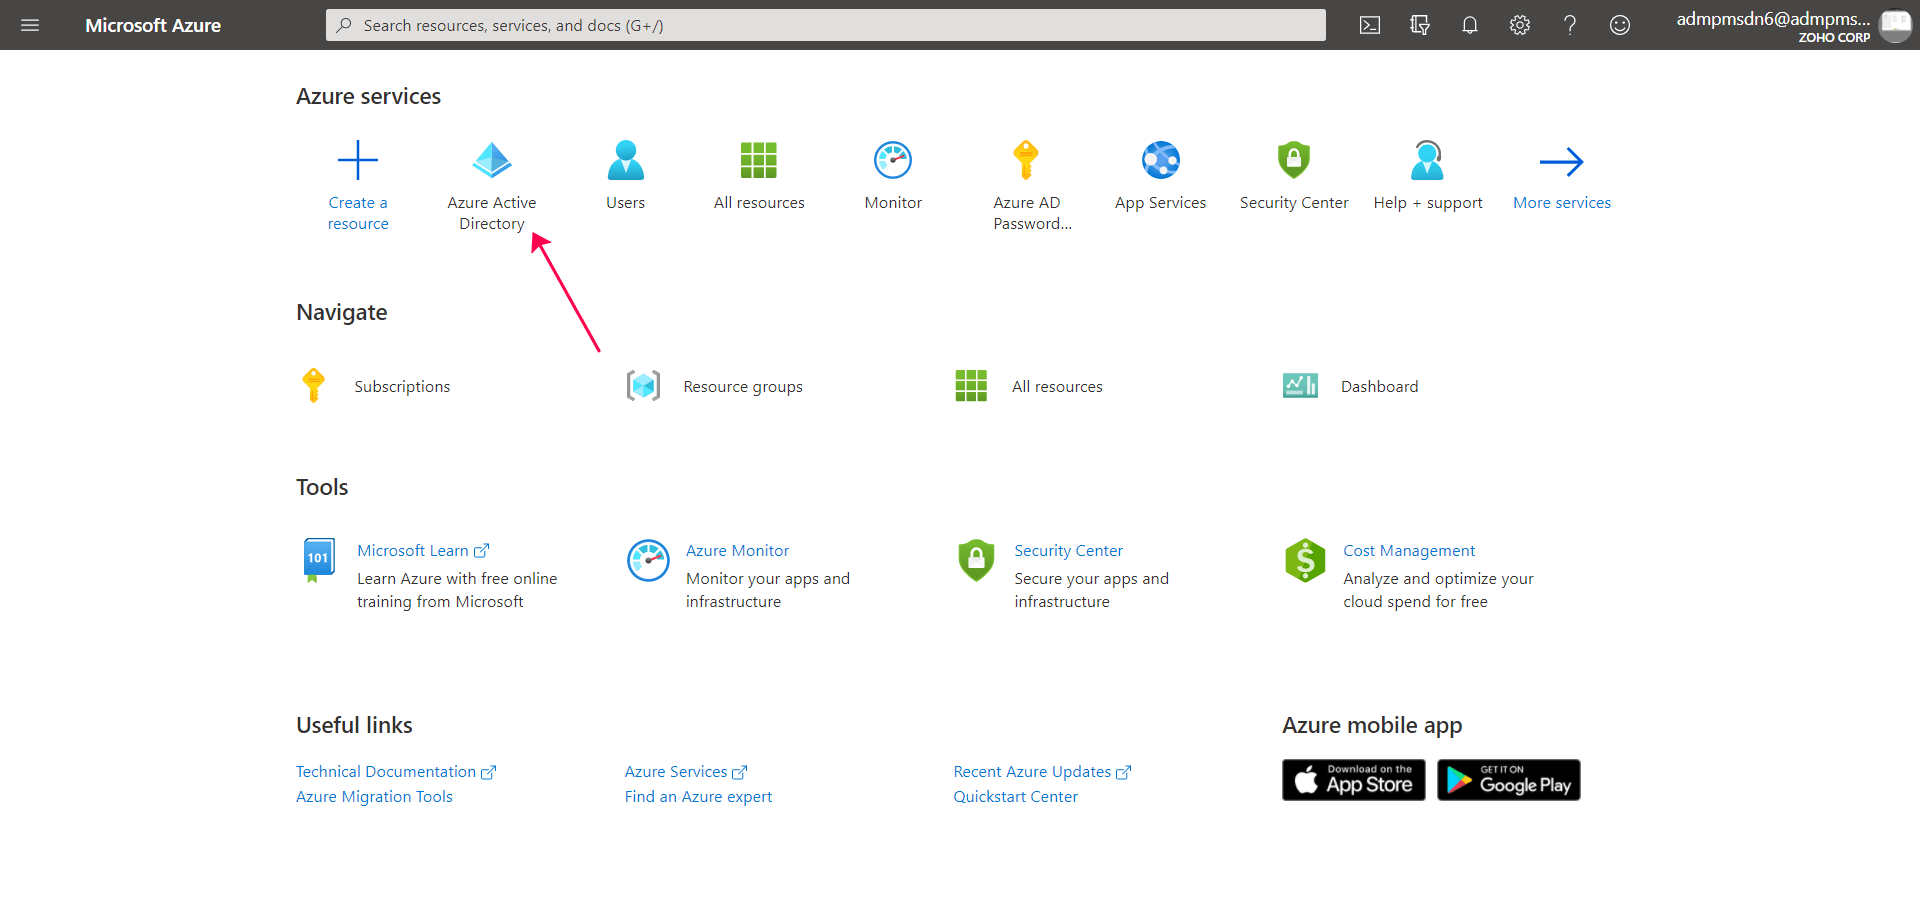
Task: Open the Users service icon
Action: [x=626, y=160]
